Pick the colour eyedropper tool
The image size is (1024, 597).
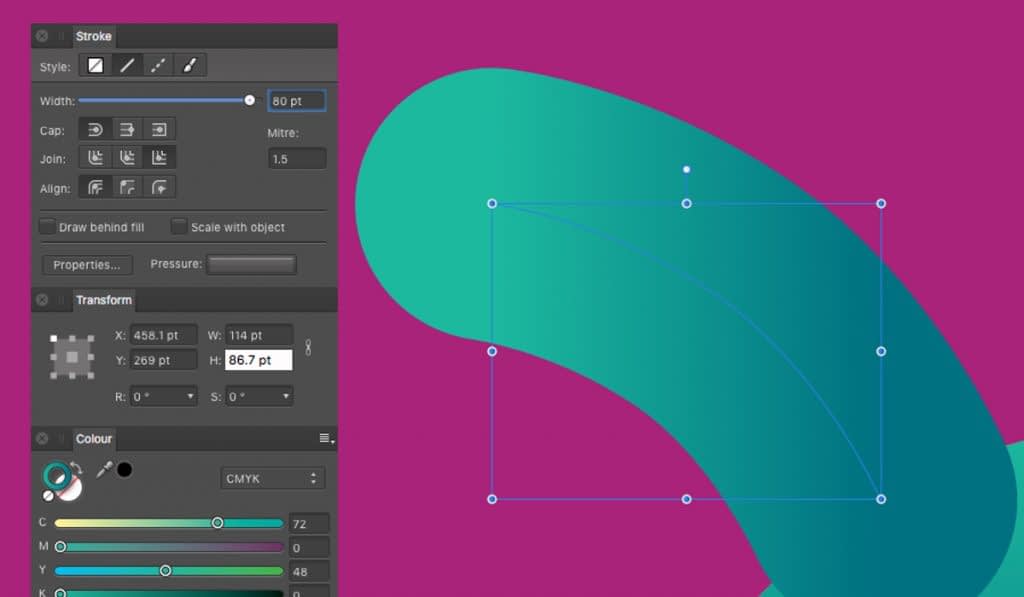coord(105,467)
